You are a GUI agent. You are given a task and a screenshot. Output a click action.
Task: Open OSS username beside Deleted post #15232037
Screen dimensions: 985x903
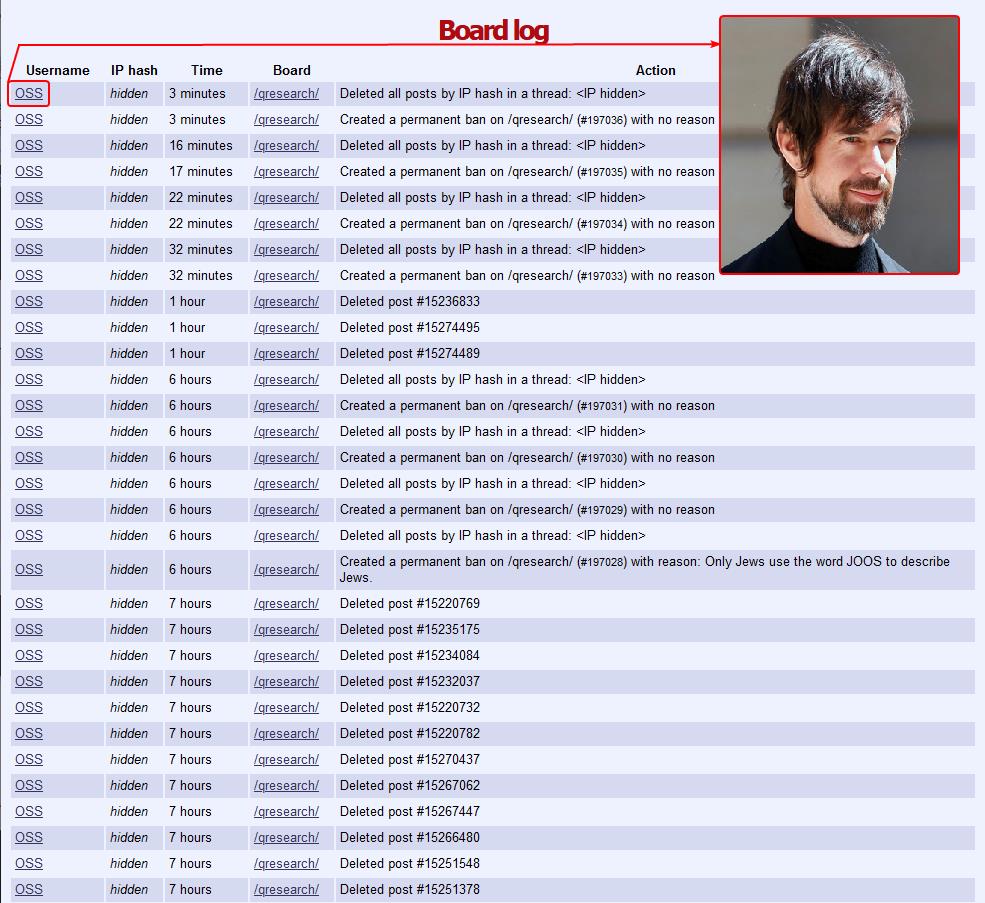(x=29, y=681)
